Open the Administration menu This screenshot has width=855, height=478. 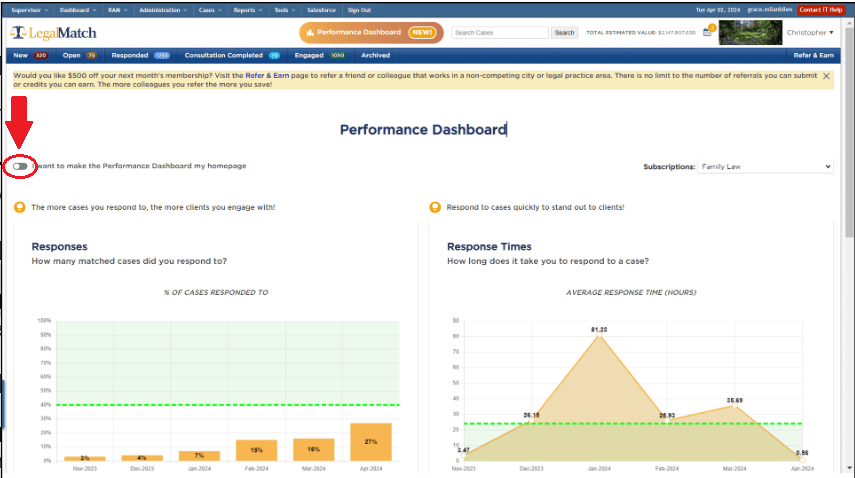[161, 9]
